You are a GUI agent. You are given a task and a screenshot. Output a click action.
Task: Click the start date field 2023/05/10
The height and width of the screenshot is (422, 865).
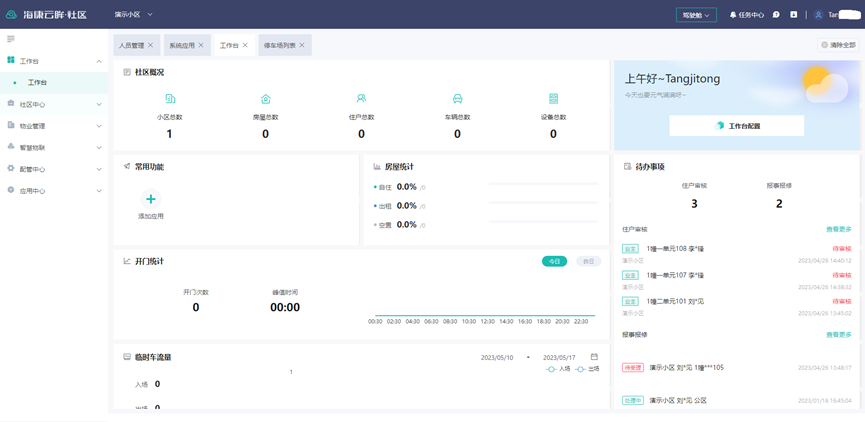click(x=497, y=357)
